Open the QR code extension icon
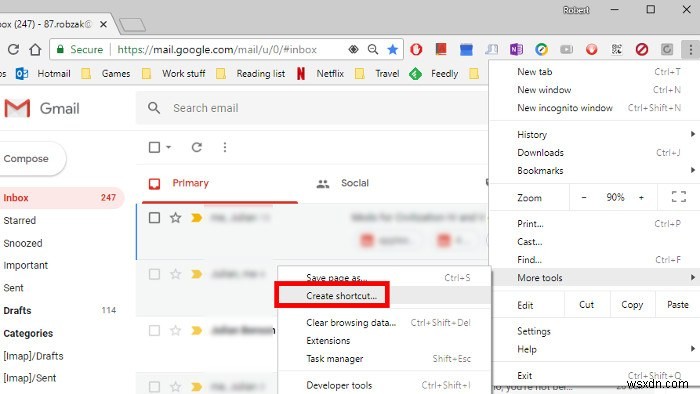Screen dimensions: 700x394 (617, 49)
